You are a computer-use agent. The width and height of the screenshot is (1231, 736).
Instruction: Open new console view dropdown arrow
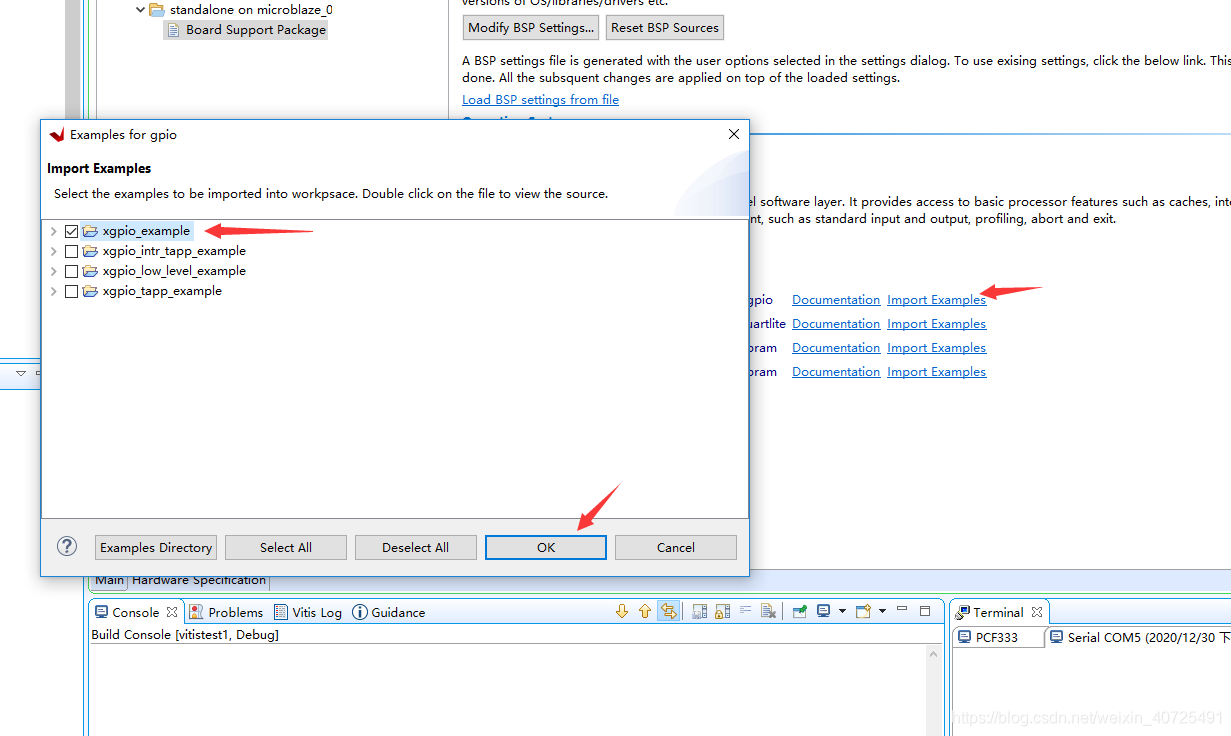[x=882, y=611]
